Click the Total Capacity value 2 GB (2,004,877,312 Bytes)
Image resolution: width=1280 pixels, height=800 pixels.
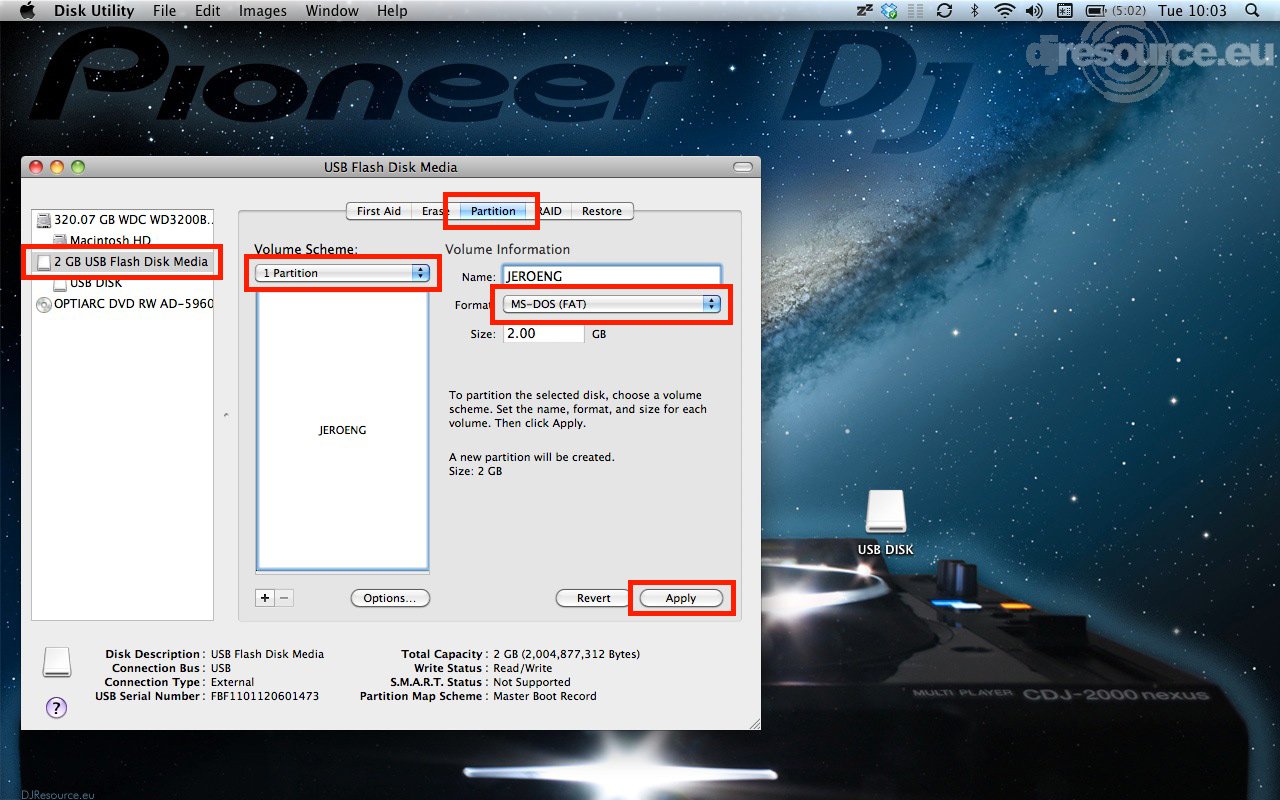click(567, 654)
